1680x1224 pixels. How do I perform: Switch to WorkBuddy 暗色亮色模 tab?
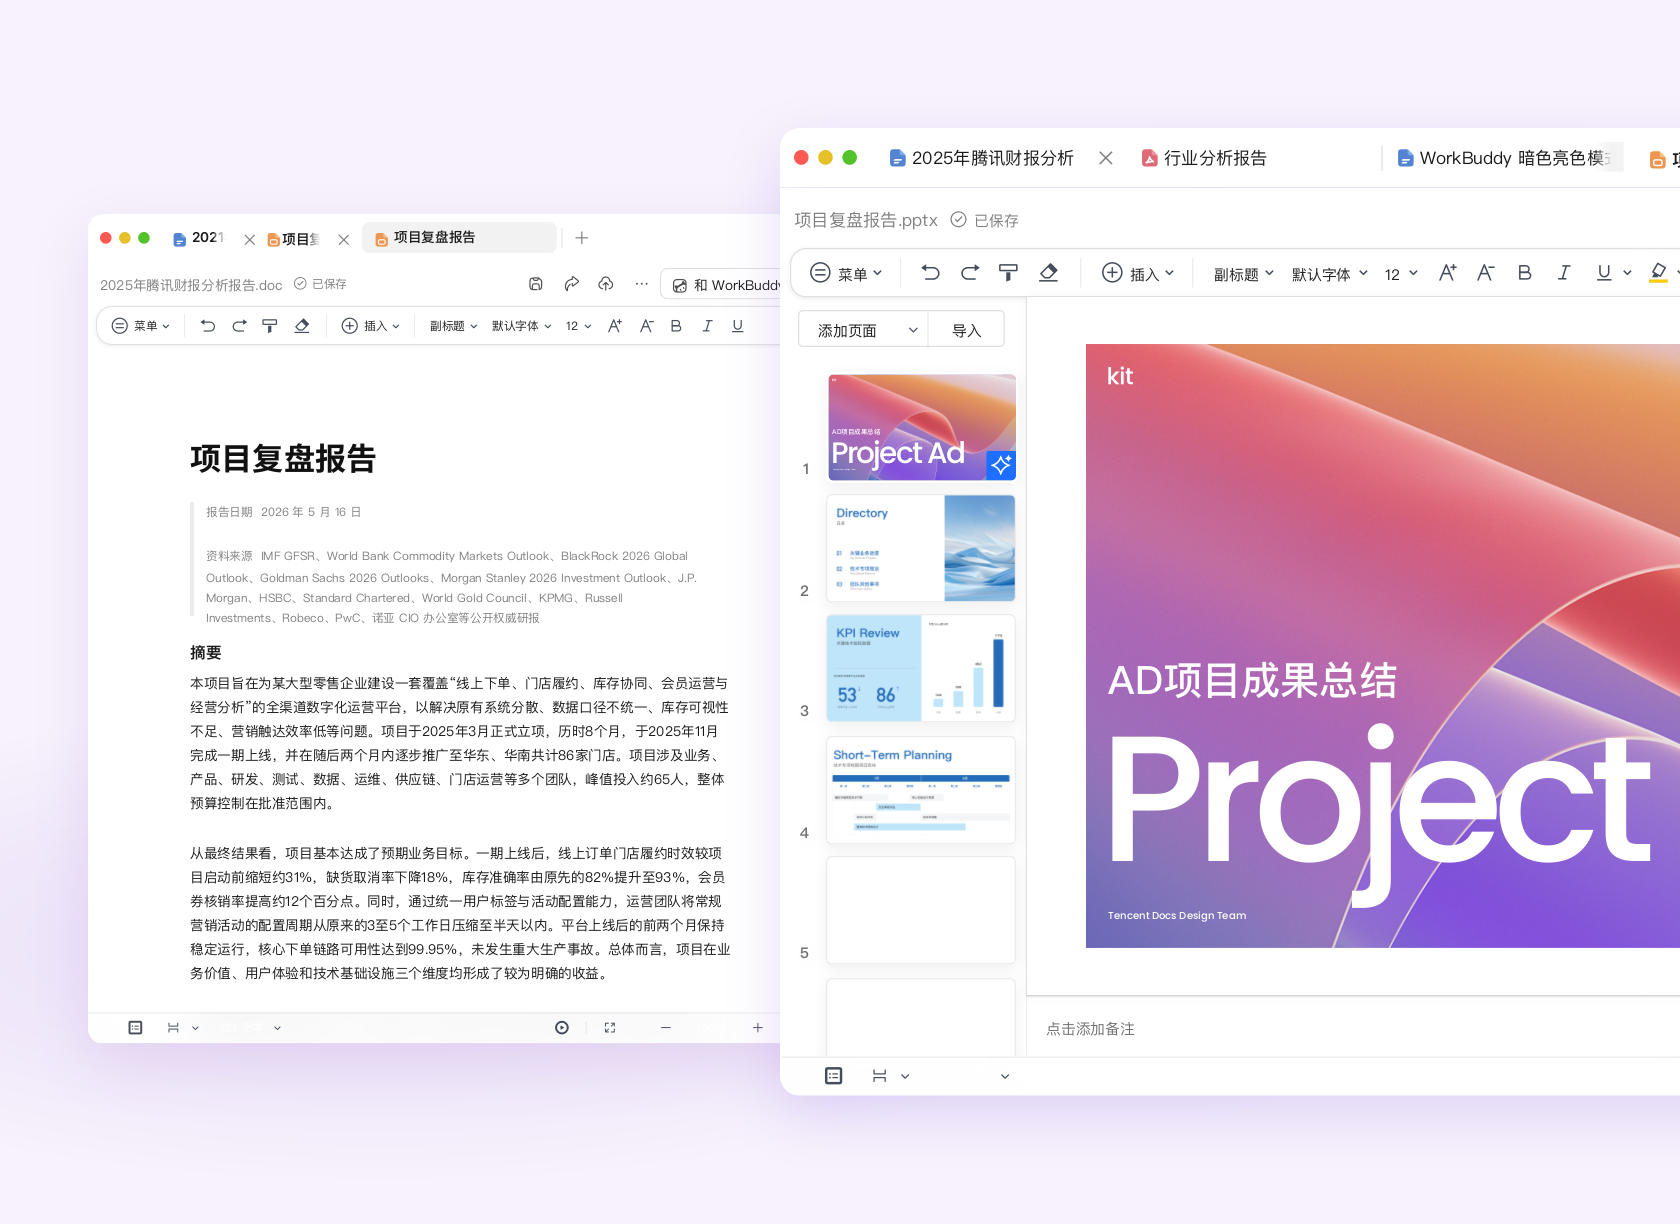(1505, 158)
